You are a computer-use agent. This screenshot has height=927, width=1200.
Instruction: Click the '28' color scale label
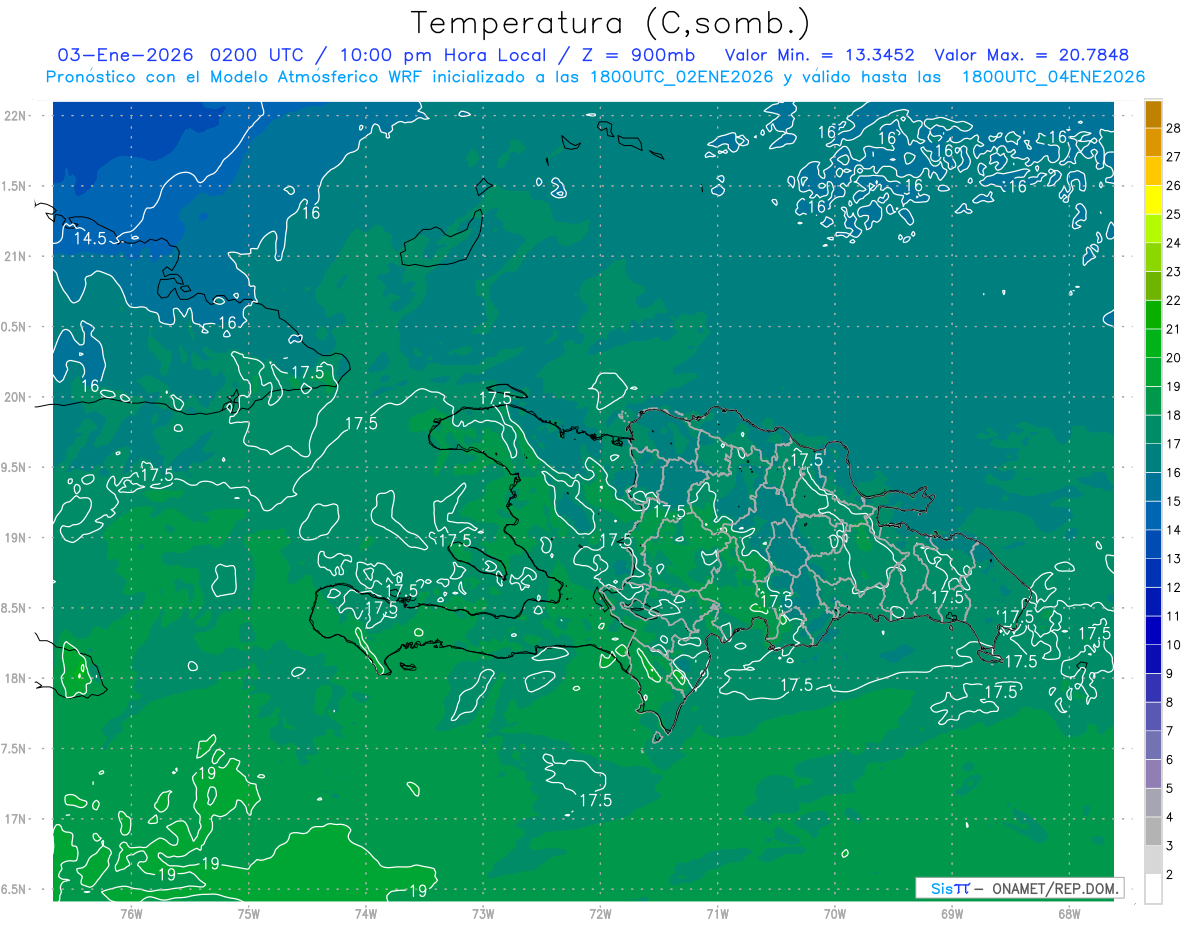[1174, 128]
